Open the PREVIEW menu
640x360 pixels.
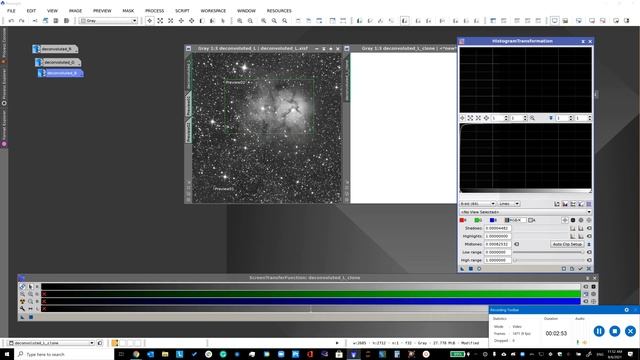(102, 11)
